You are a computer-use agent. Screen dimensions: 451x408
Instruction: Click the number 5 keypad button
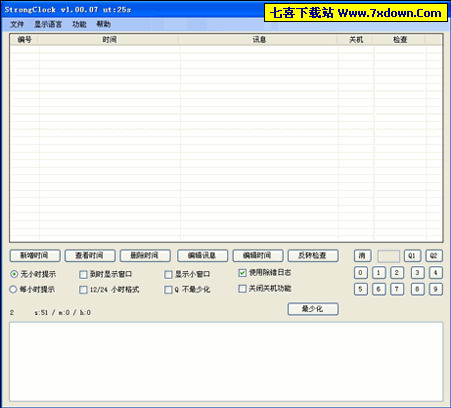pyautogui.click(x=360, y=289)
